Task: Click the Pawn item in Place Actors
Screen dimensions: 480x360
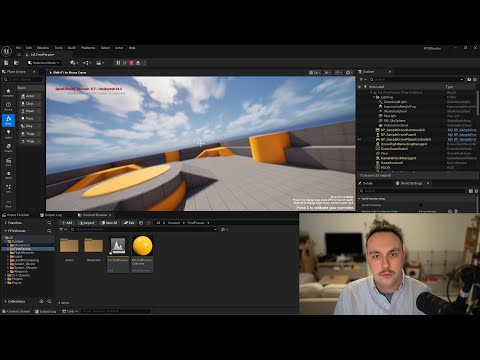Action: [x=30, y=111]
